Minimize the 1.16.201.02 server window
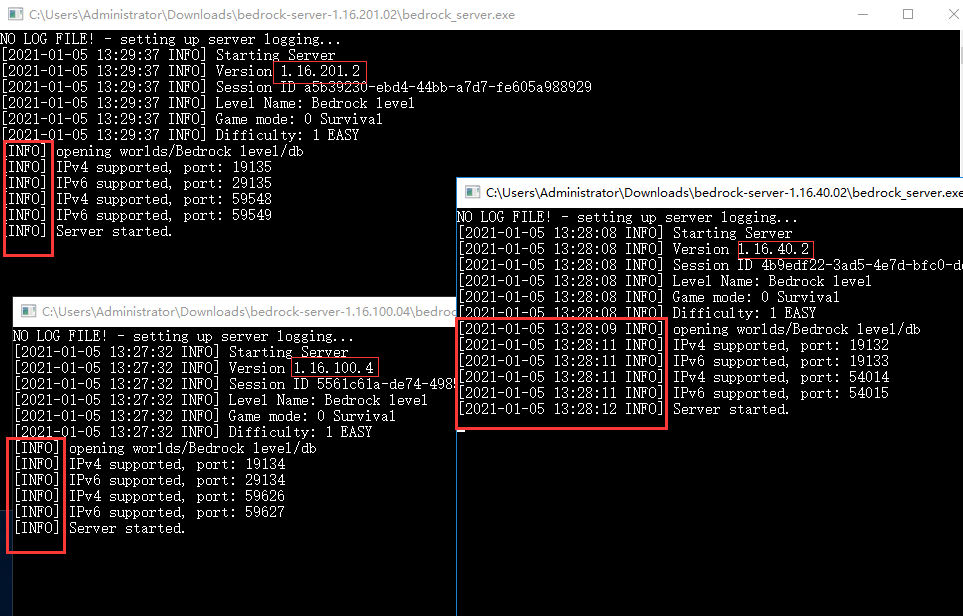The image size is (963, 616). (863, 14)
